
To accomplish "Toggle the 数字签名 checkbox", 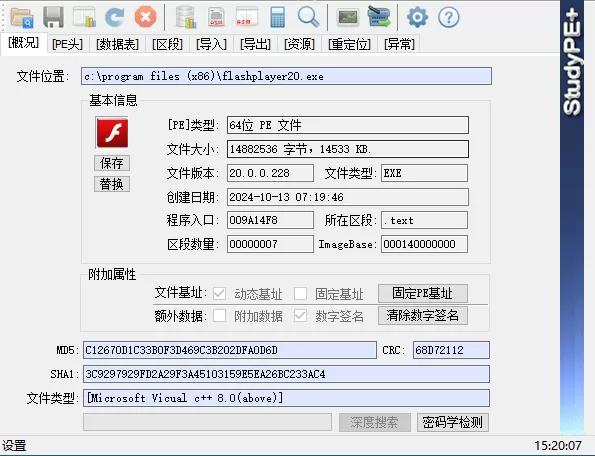I will click(x=300, y=316).
